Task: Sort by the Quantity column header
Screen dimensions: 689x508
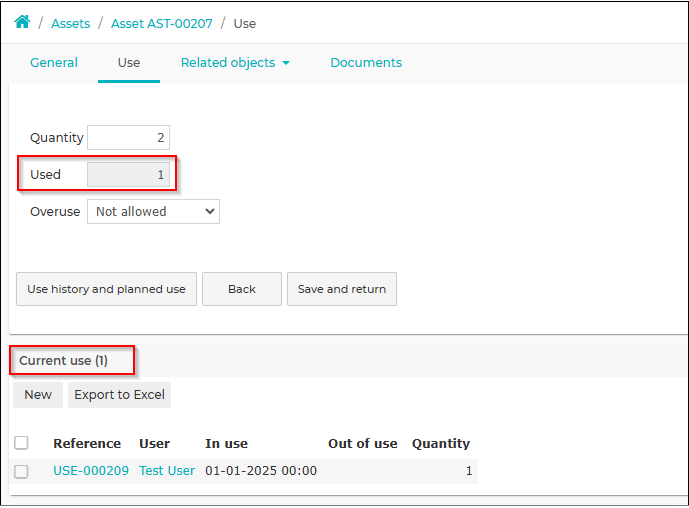Action: coord(441,444)
